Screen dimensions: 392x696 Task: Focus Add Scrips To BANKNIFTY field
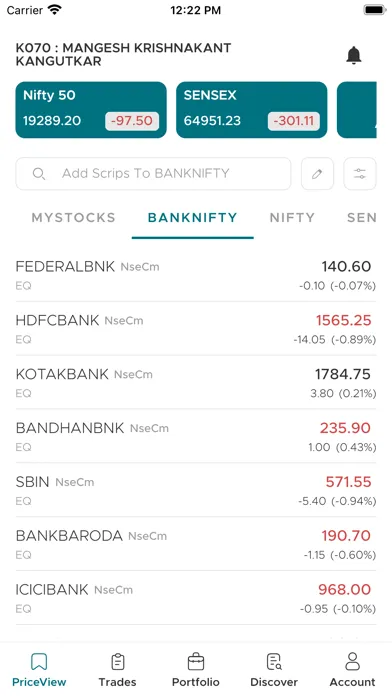tap(153, 174)
